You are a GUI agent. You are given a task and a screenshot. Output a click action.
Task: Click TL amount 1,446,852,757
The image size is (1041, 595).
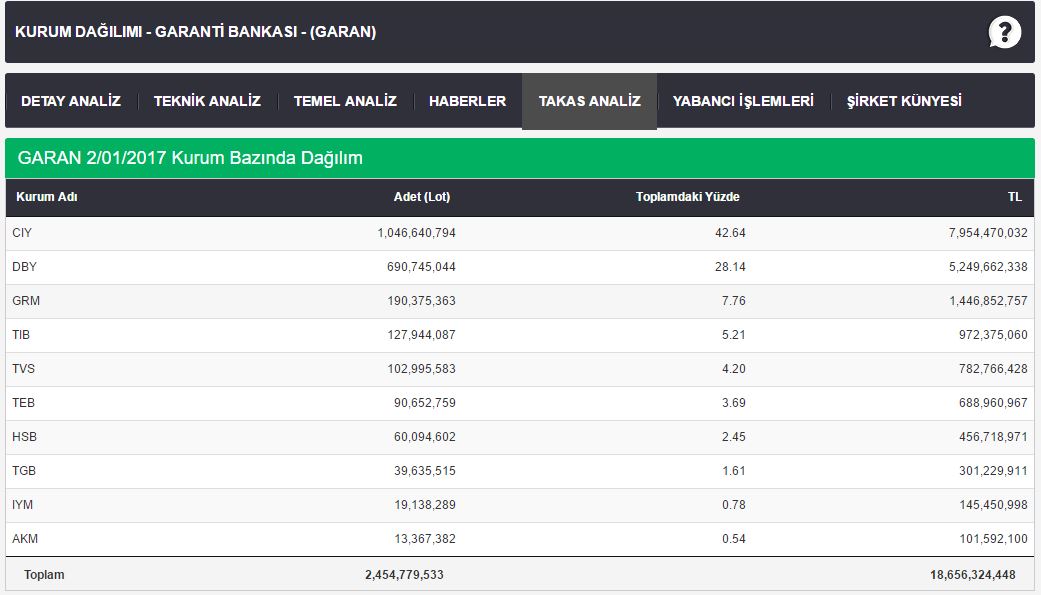pyautogui.click(x=988, y=301)
